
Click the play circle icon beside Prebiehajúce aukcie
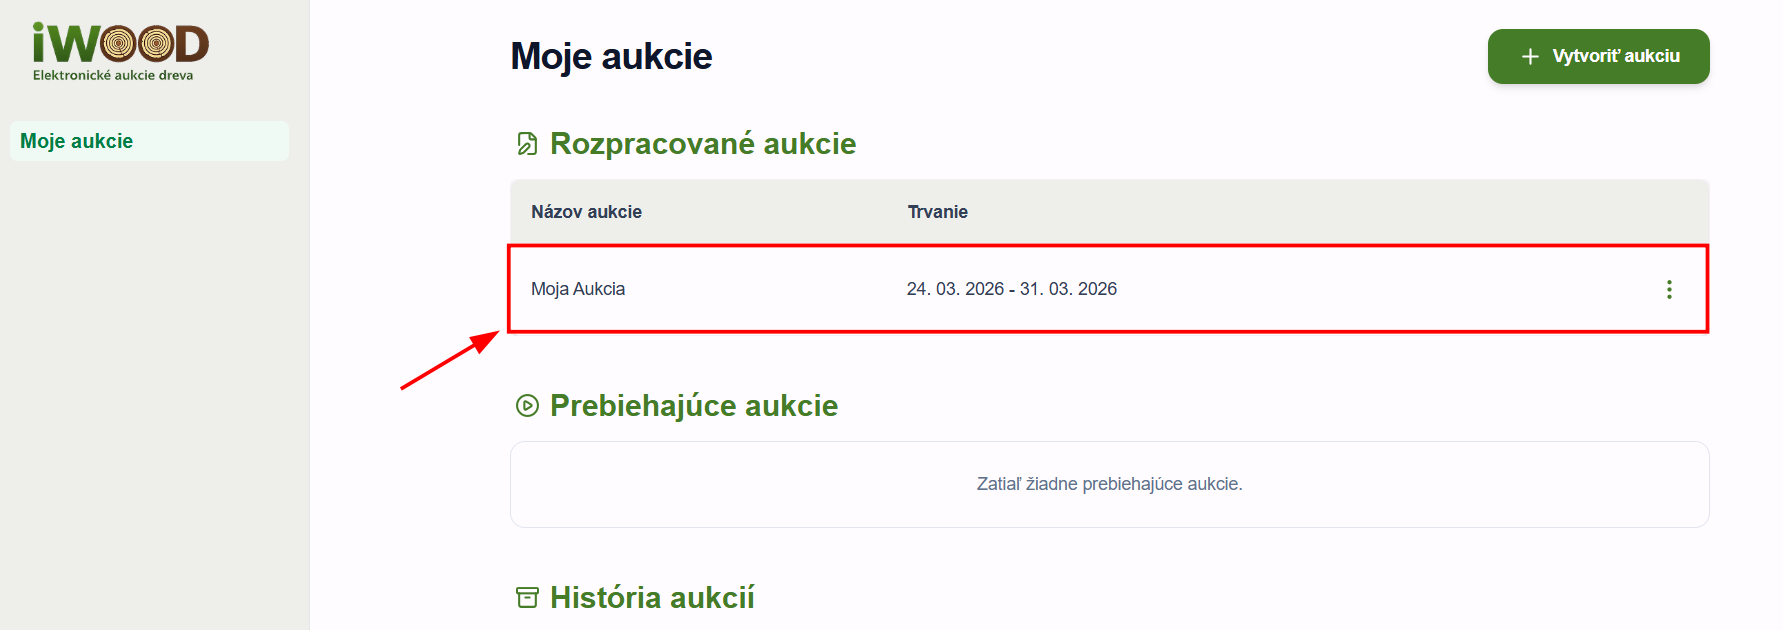click(x=527, y=405)
